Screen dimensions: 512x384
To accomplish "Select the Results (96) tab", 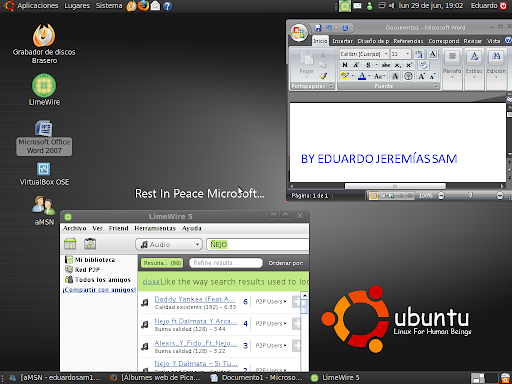I will click(162, 263).
